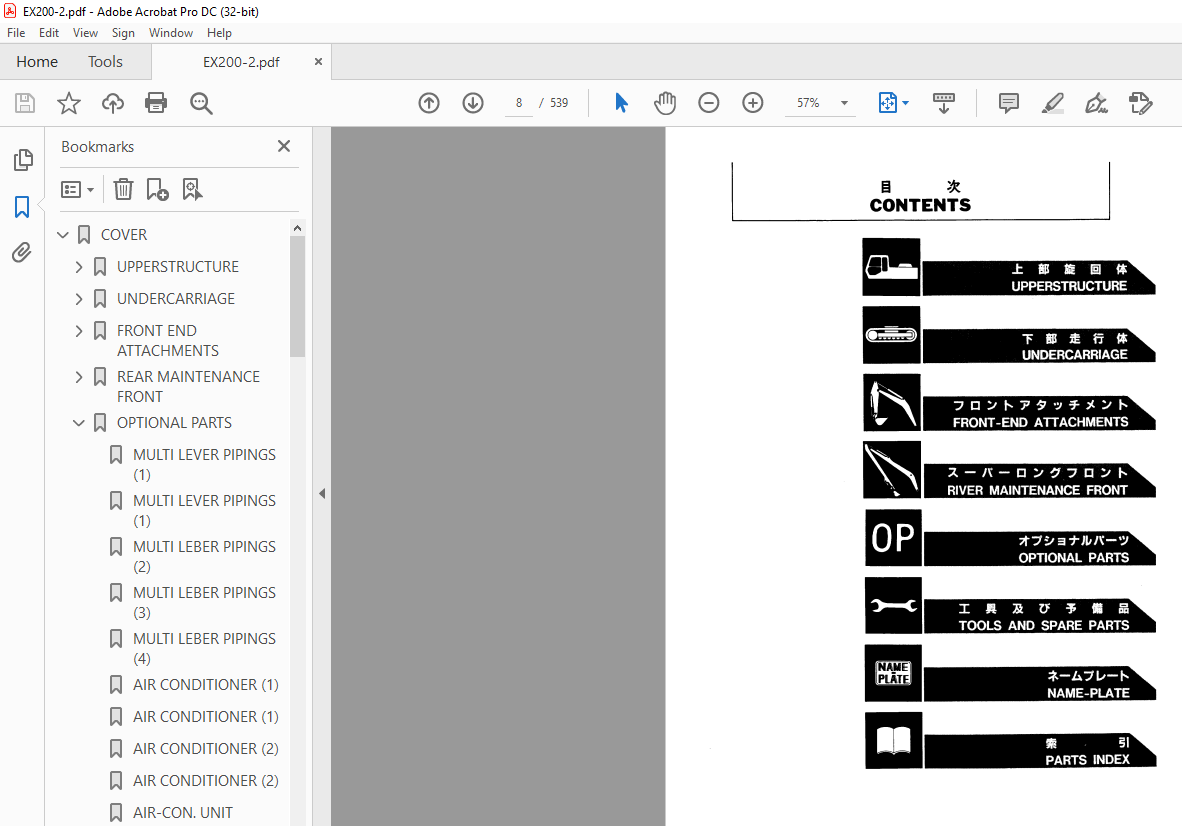The width and height of the screenshot is (1182, 826).
Task: Collapse the OPTIONAL PARTS bookmark
Action: (x=78, y=423)
